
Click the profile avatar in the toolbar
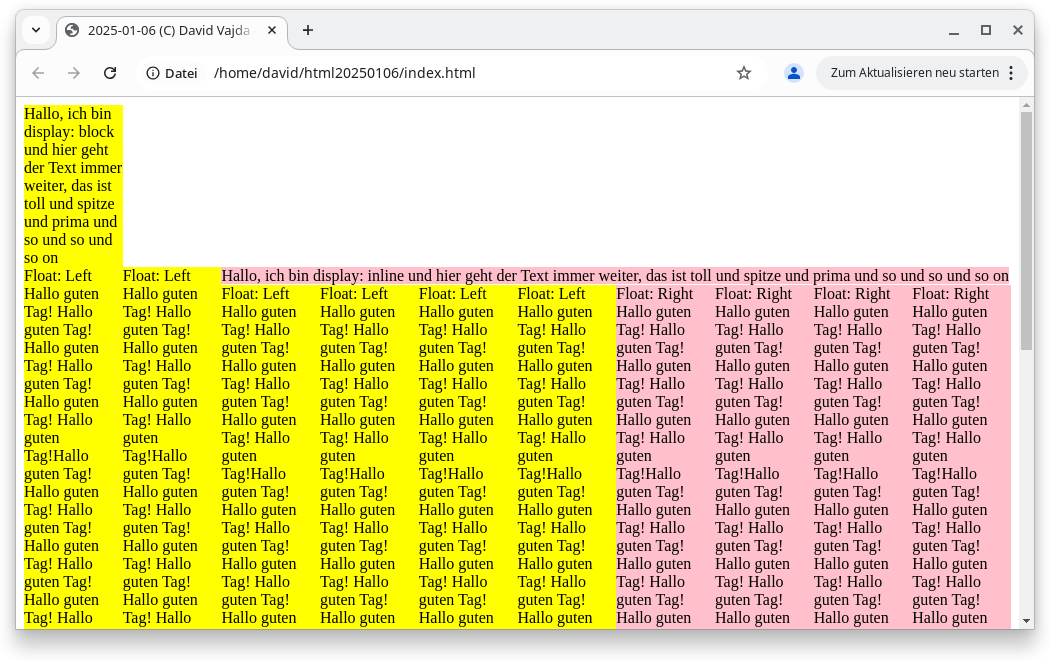[793, 72]
